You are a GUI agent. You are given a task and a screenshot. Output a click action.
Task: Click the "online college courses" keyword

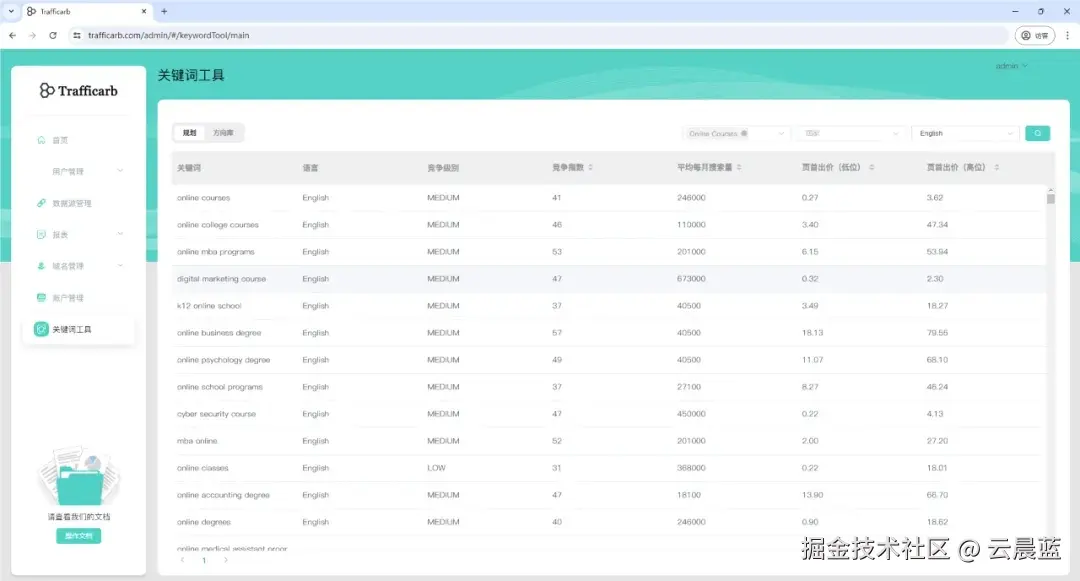pos(218,224)
